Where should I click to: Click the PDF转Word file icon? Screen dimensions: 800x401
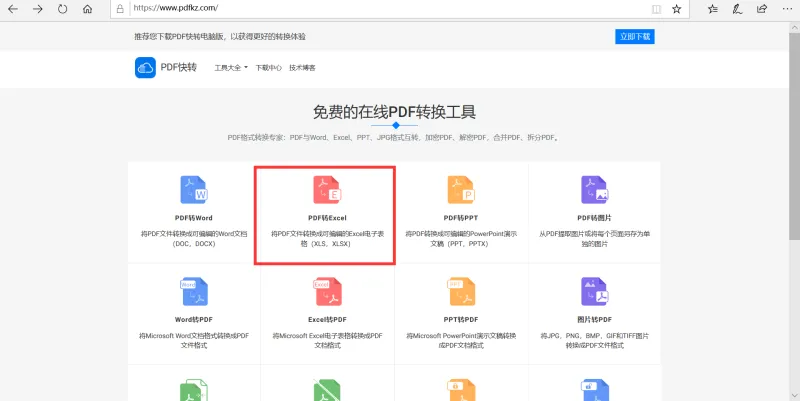[x=194, y=190]
